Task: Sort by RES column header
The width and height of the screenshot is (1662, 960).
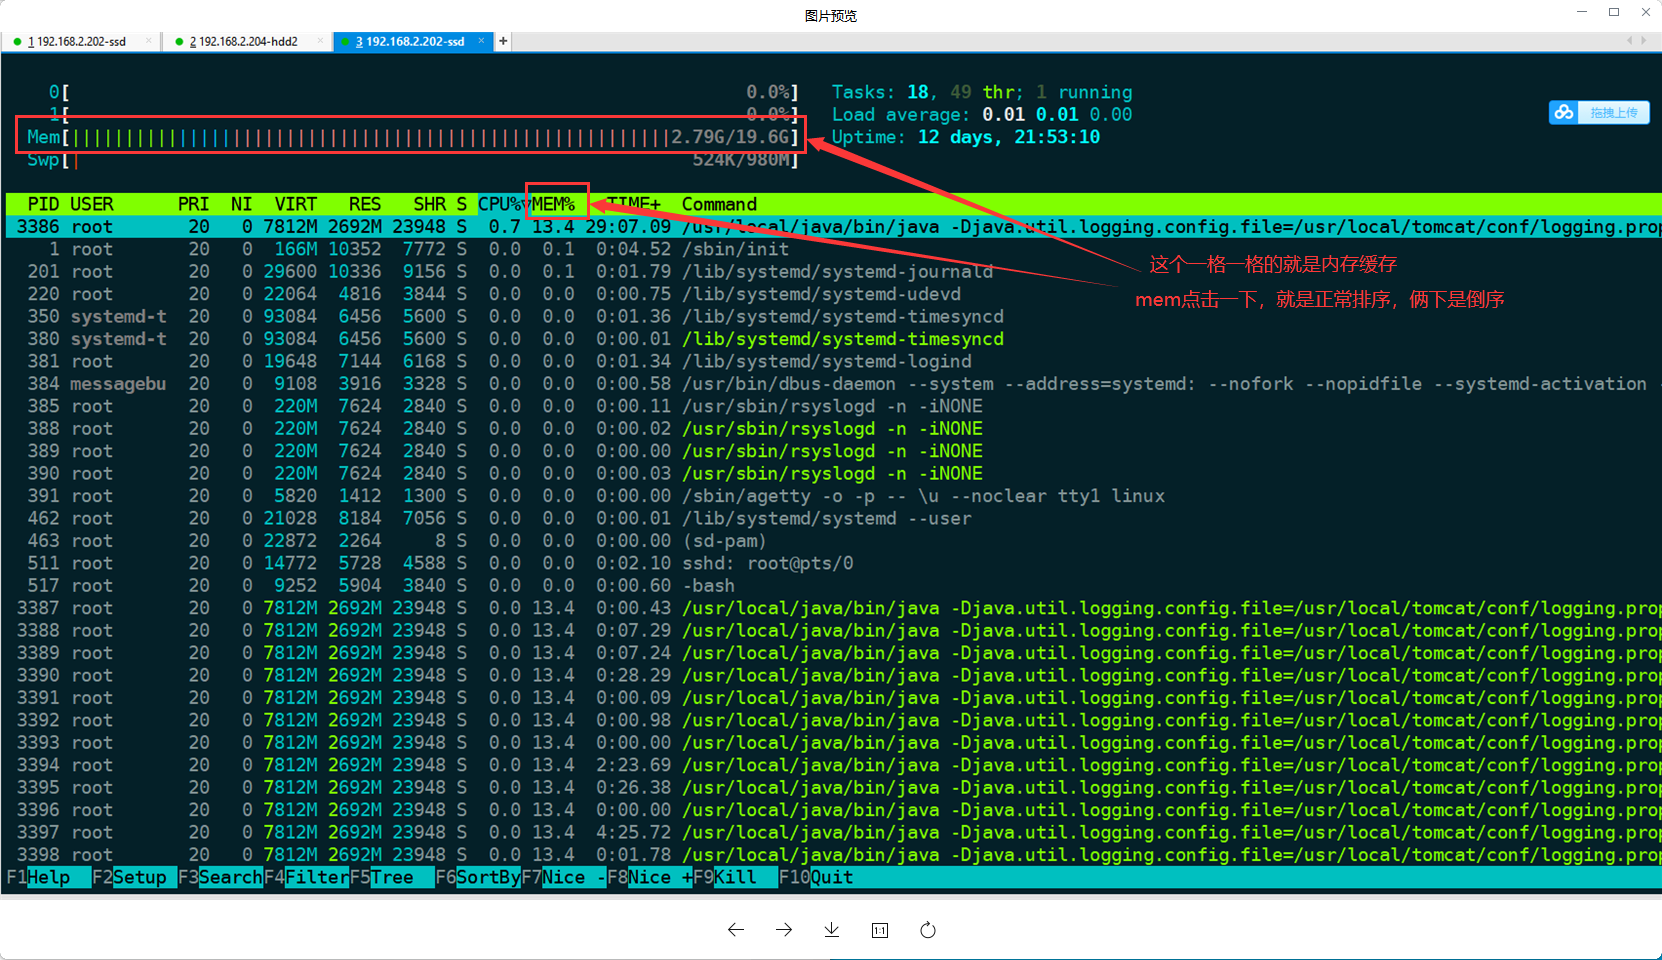Action: pyautogui.click(x=365, y=204)
